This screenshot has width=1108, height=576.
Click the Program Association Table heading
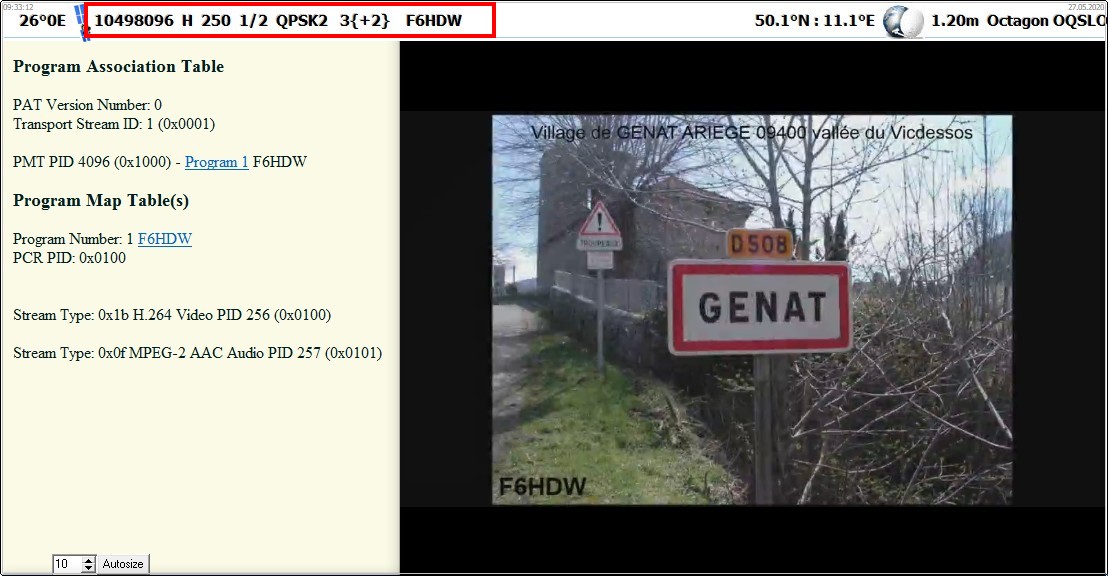point(119,66)
